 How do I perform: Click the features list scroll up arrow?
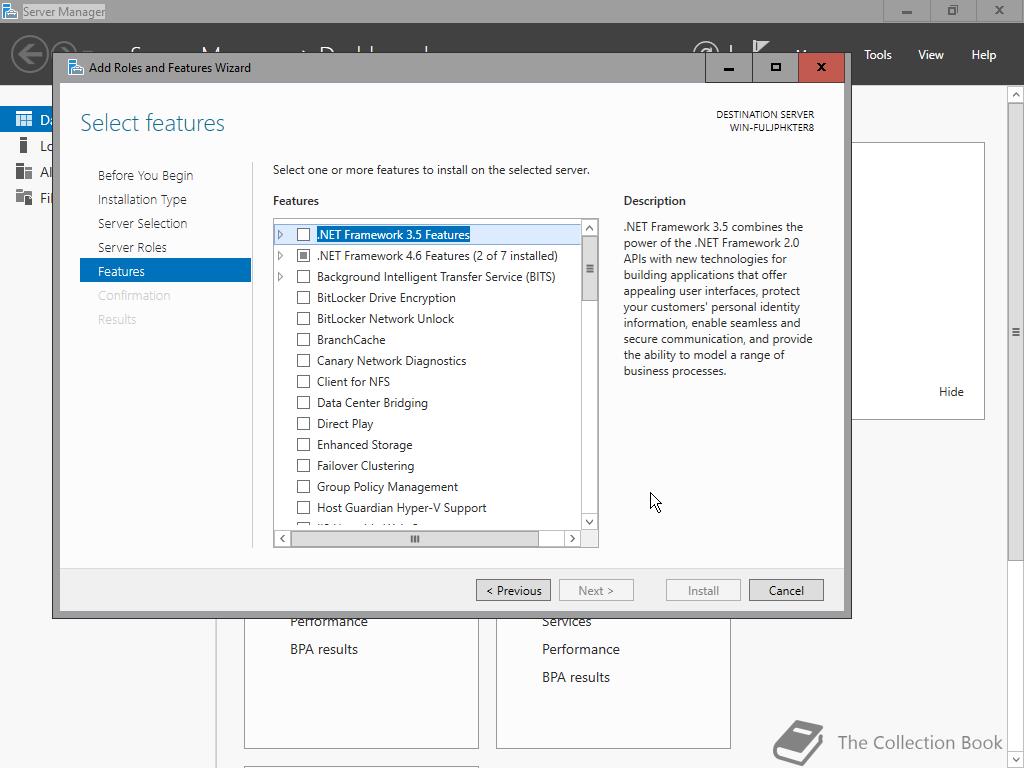[589, 228]
